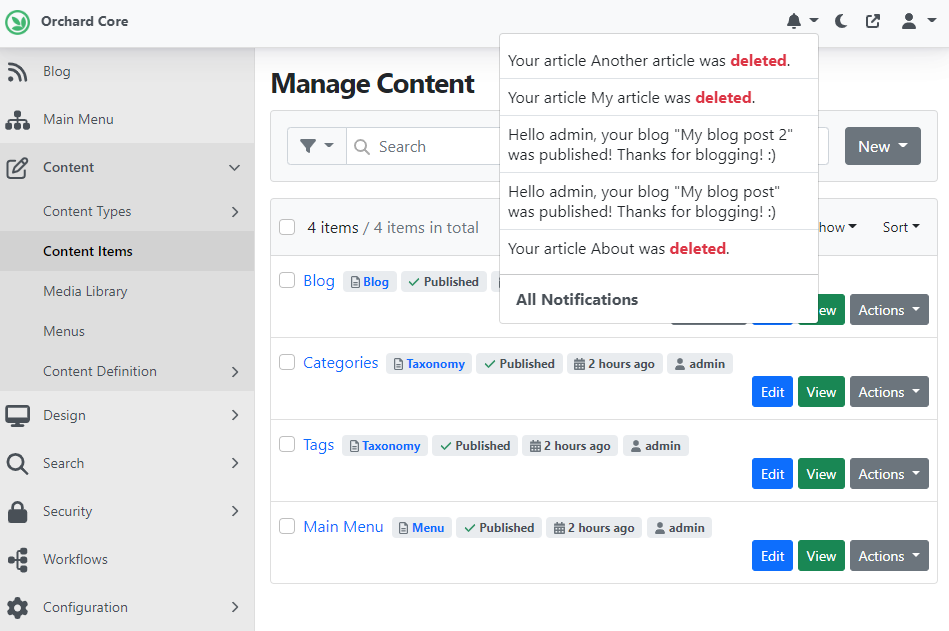949x631 pixels.
Task: Click the filter funnel icon
Action: (x=308, y=146)
